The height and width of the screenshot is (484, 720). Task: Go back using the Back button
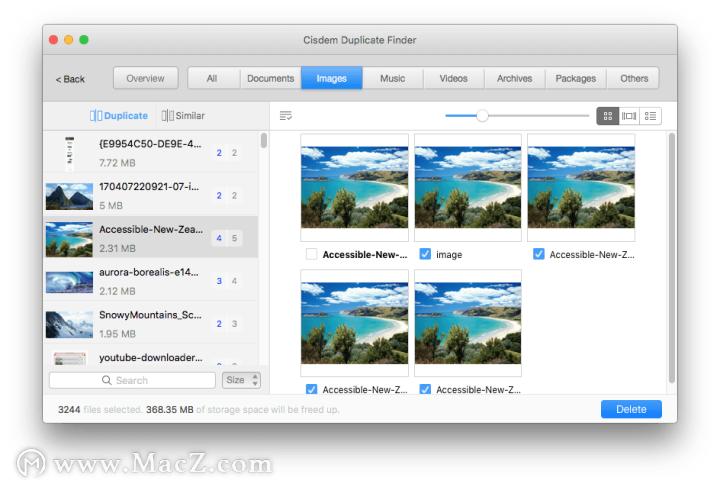click(x=70, y=78)
